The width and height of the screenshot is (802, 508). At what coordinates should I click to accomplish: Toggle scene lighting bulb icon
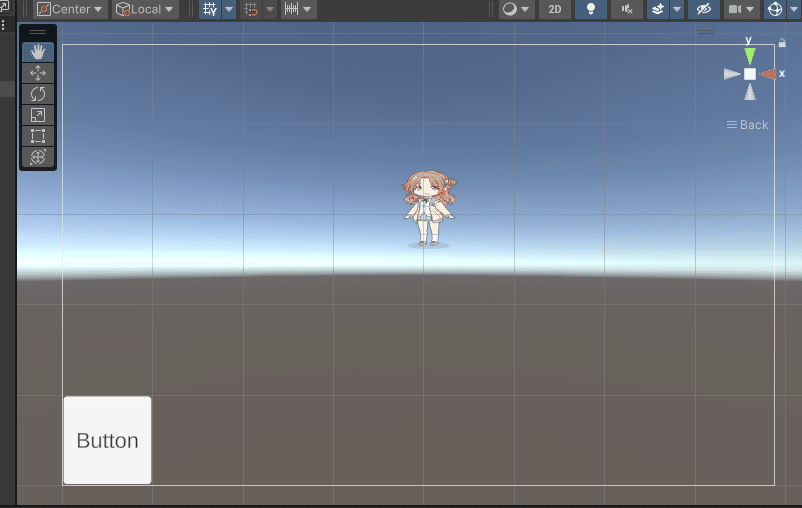pyautogui.click(x=591, y=9)
